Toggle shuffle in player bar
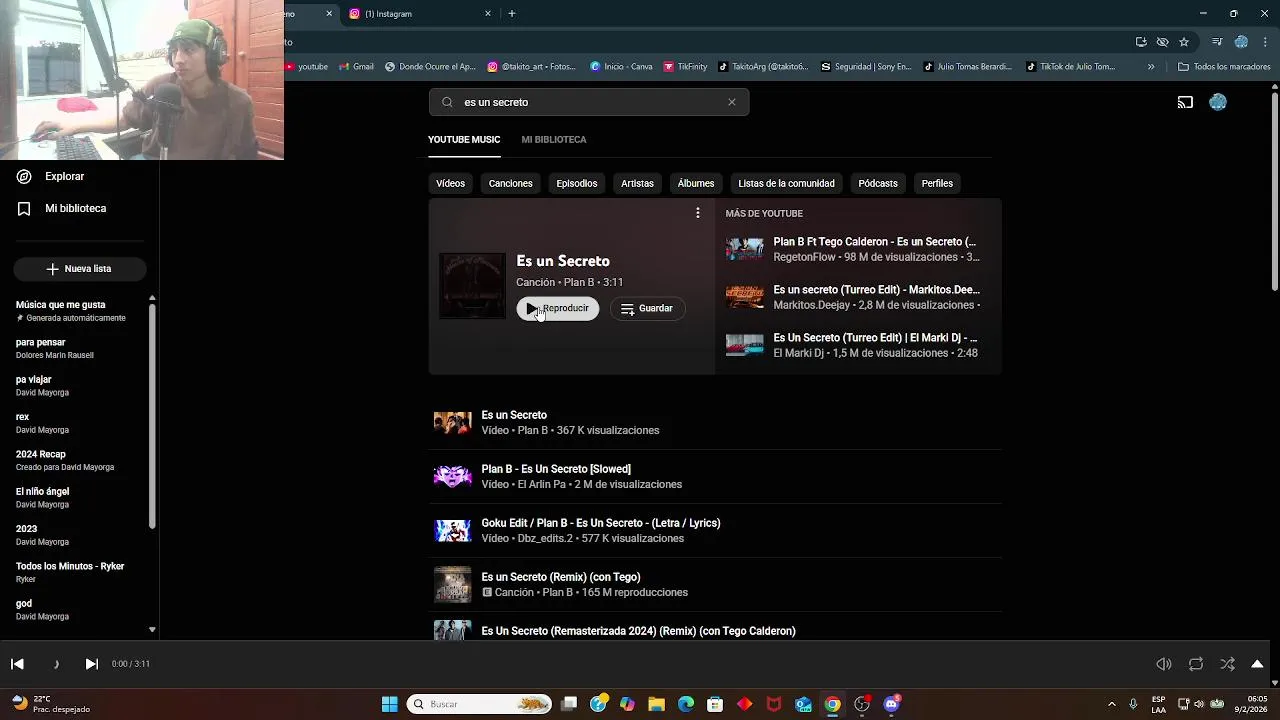The width and height of the screenshot is (1280, 720). click(1227, 664)
